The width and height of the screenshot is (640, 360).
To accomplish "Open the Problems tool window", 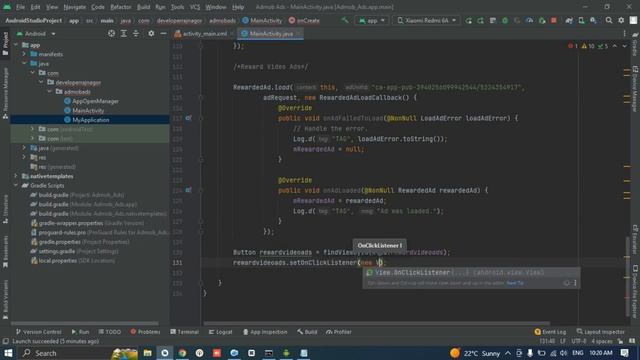I will pos(145,332).
